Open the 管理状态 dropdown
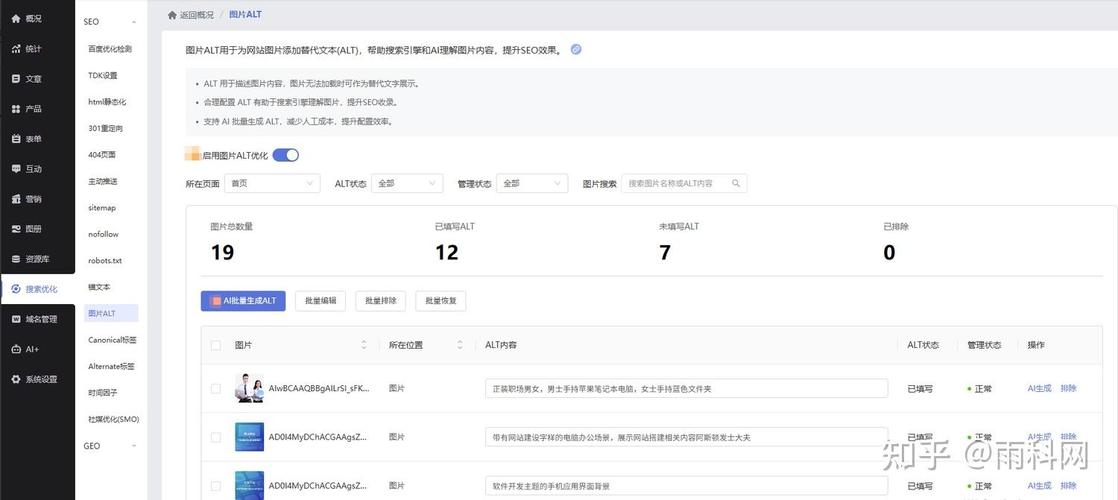This screenshot has height=500, width=1118. (x=532, y=183)
